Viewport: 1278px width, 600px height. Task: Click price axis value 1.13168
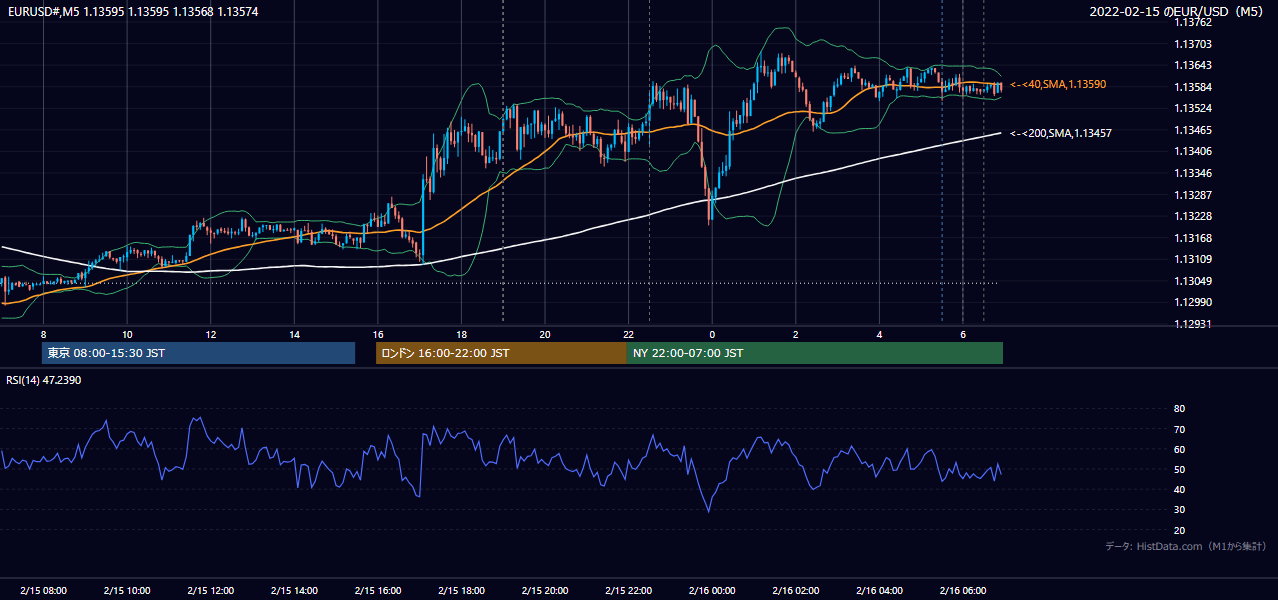1192,238
